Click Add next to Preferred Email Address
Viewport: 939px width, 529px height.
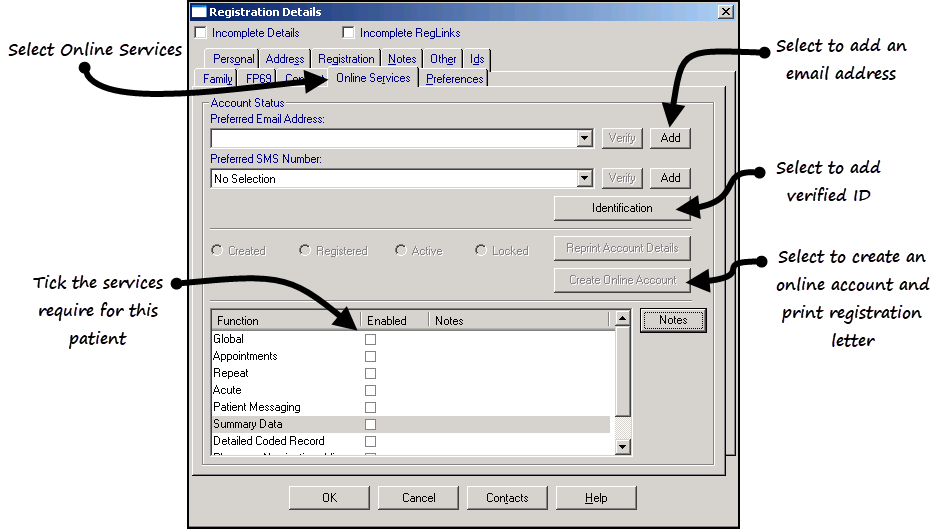coord(670,138)
